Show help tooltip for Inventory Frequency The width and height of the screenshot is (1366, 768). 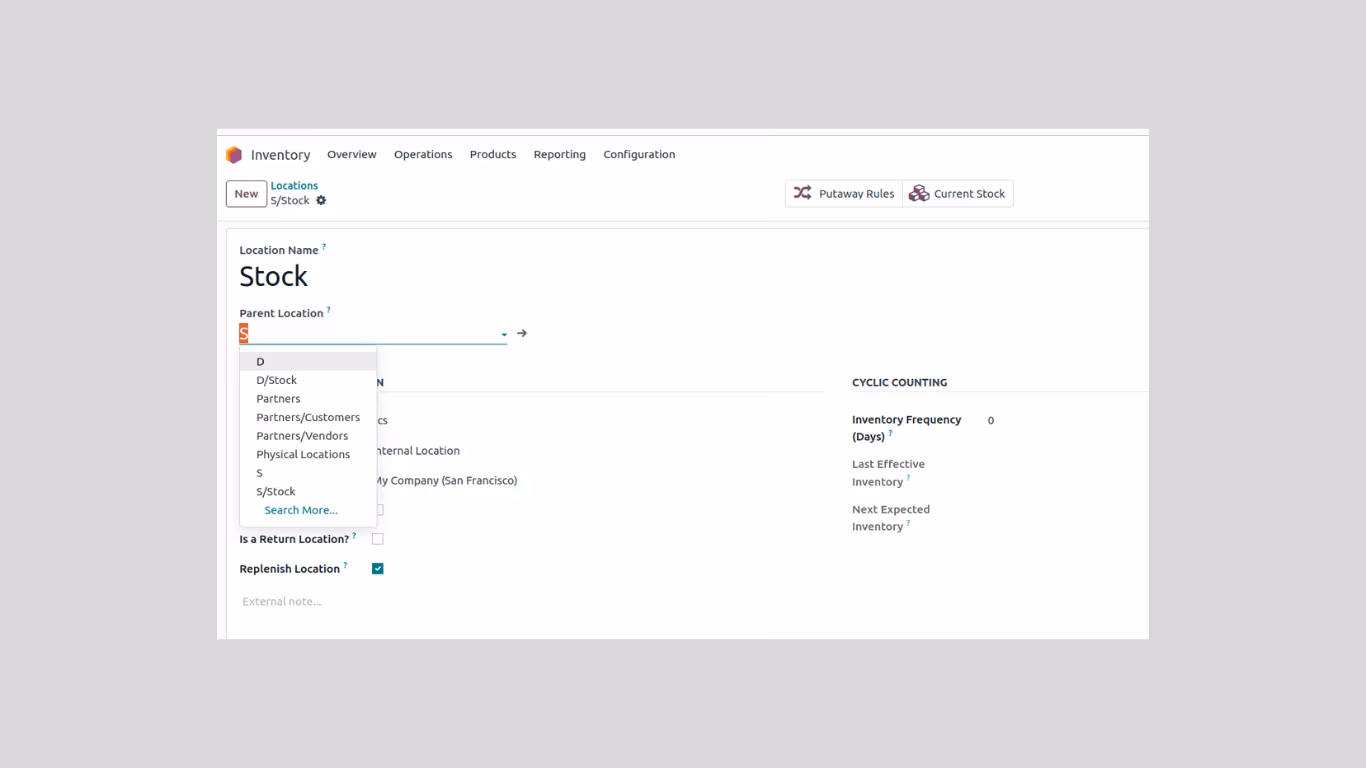[x=890, y=433]
